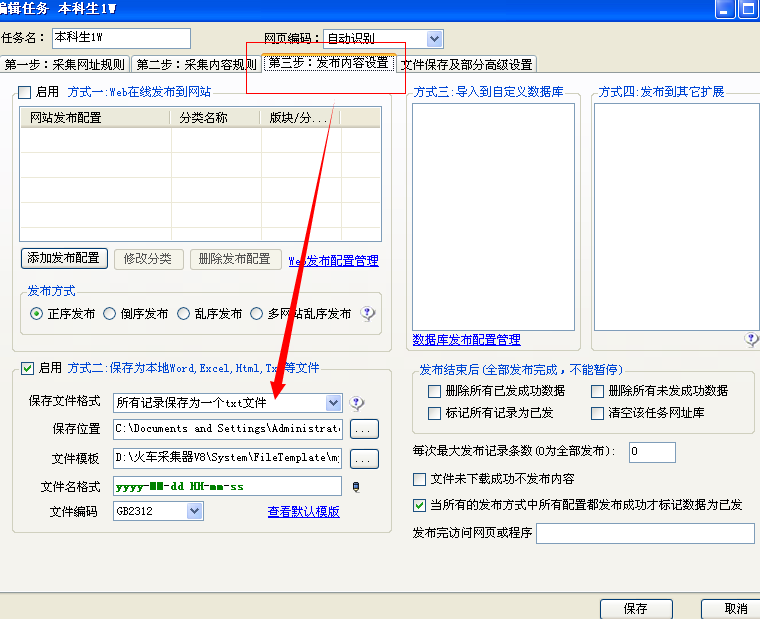
Task: Select 多网站乱序发布 radio option
Action: tap(256, 314)
